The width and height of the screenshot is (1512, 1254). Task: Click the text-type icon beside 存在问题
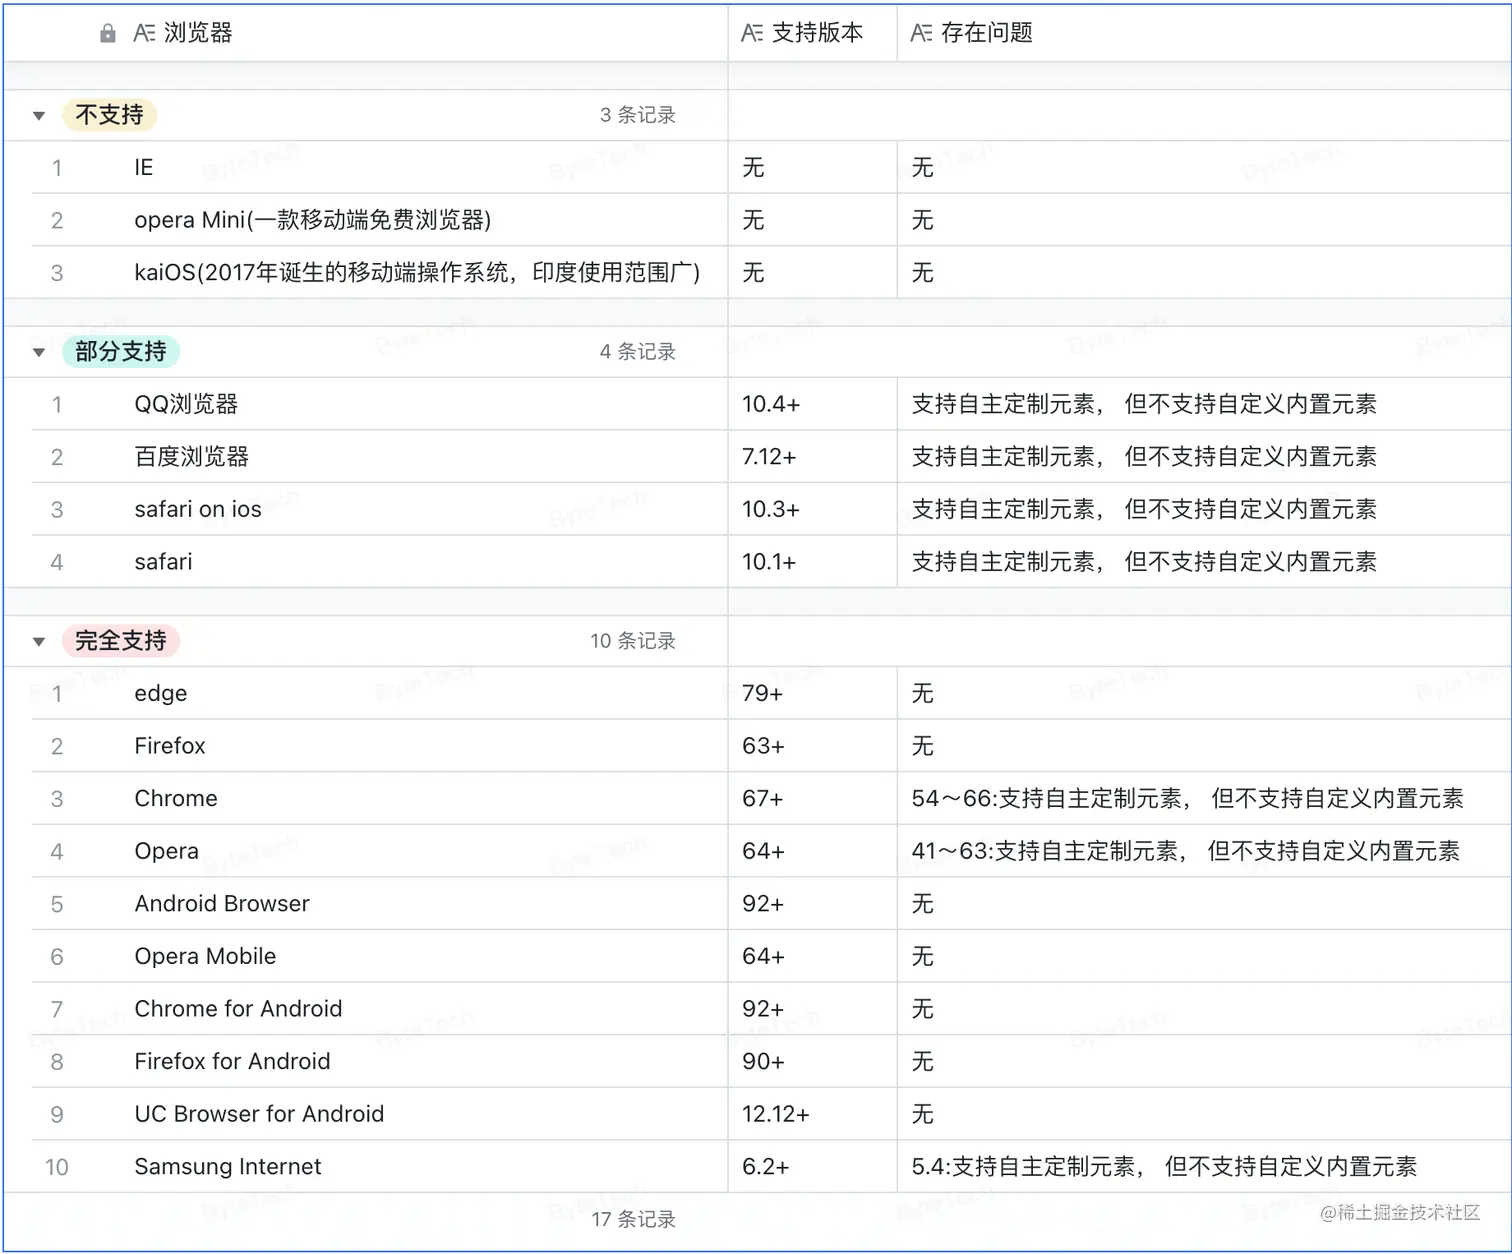(x=921, y=34)
